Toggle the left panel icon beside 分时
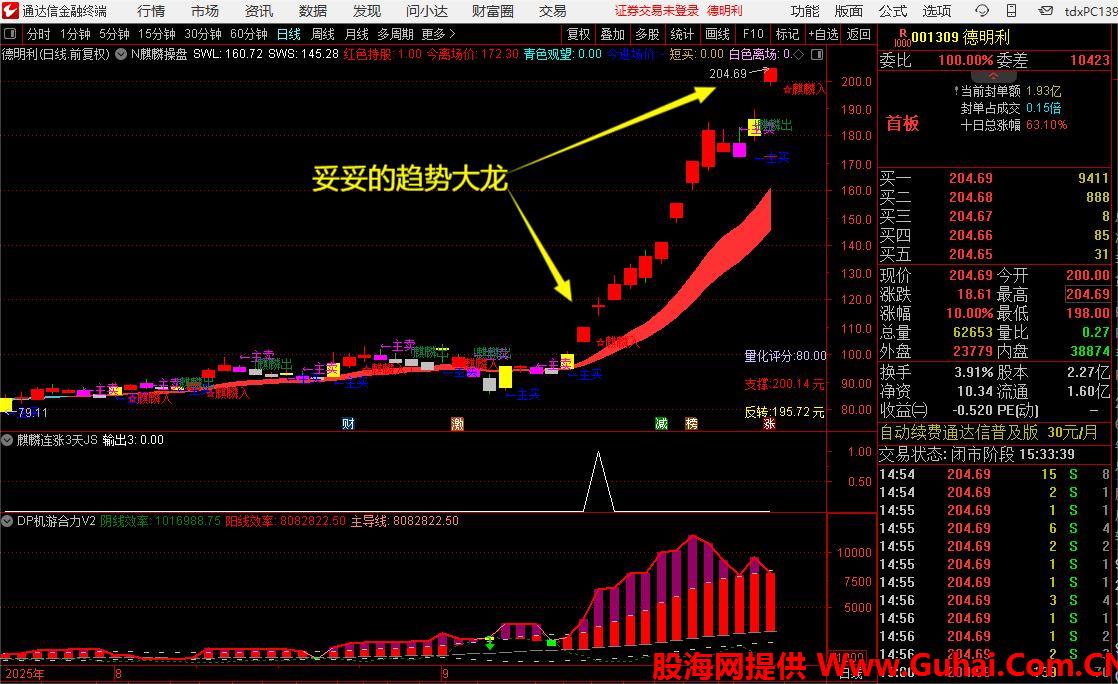Image resolution: width=1118 pixels, height=684 pixels. point(10,34)
